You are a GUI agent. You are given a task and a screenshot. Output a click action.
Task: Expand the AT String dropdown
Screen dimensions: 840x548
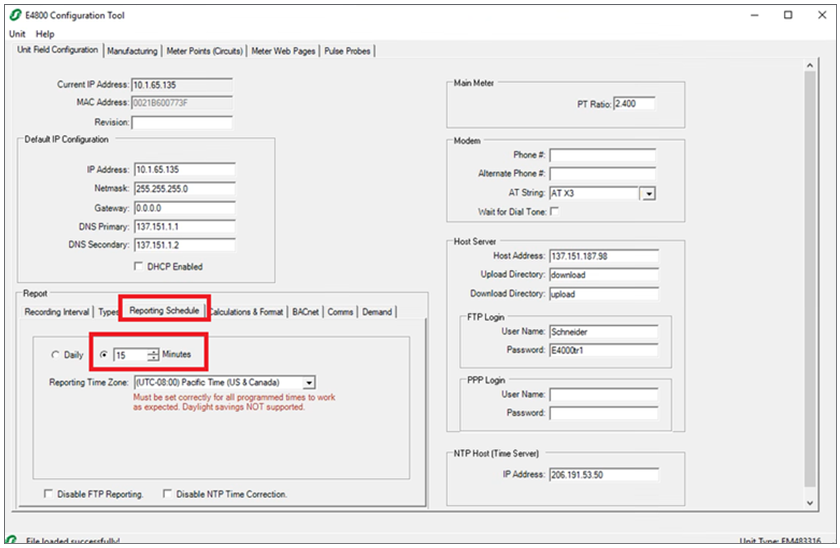(649, 193)
